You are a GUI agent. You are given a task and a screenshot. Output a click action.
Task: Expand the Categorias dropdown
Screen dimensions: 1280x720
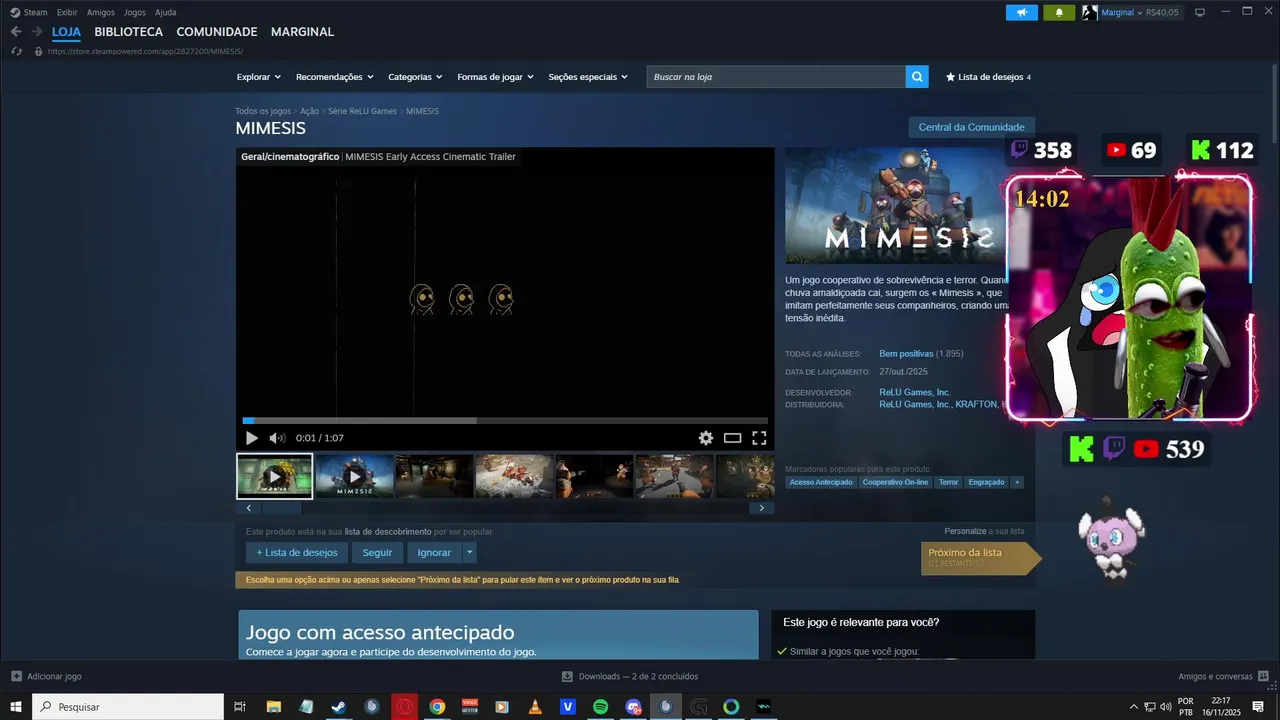click(415, 77)
